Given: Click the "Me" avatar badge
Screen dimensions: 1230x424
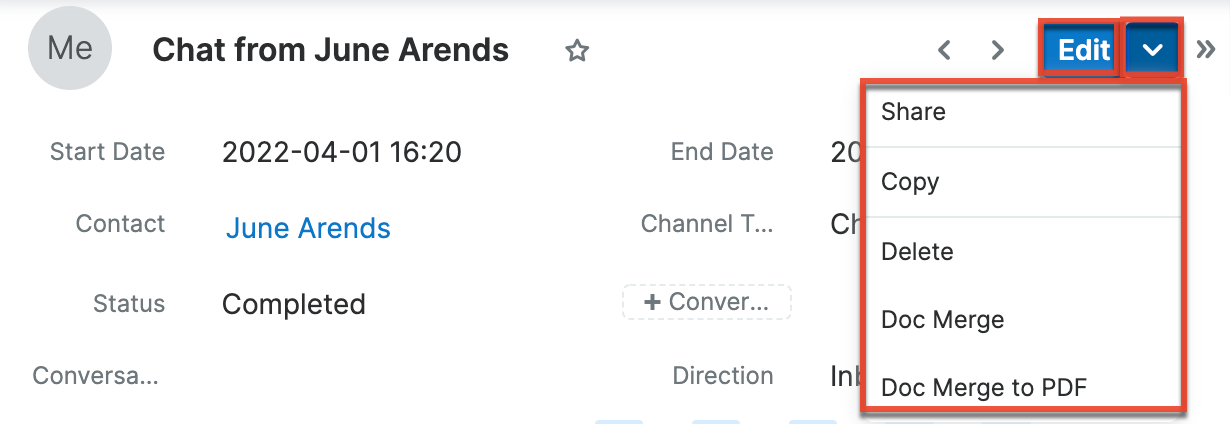Looking at the screenshot, I should [70, 48].
